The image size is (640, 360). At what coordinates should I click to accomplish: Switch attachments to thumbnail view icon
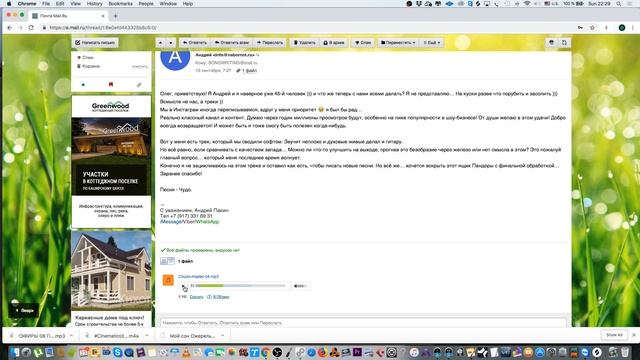pos(164,261)
